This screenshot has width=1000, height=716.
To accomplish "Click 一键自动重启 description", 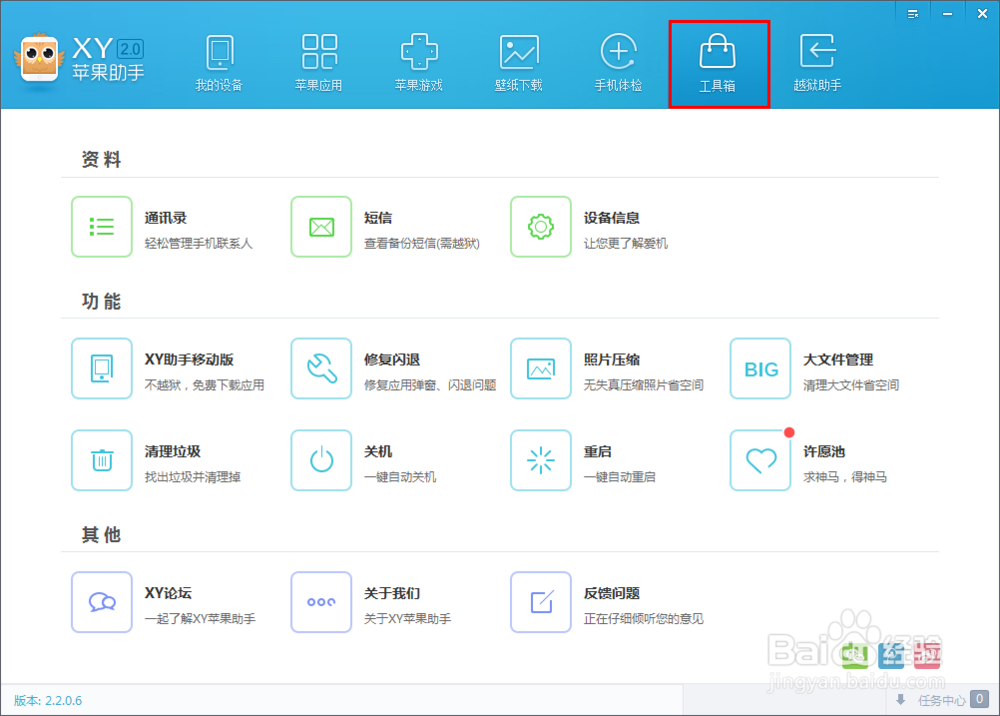I will coord(619,477).
